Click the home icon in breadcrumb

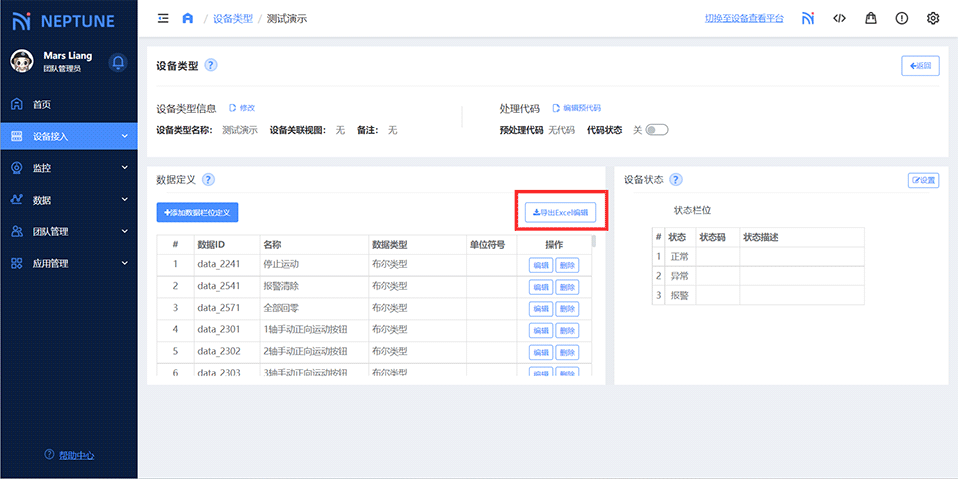click(187, 18)
